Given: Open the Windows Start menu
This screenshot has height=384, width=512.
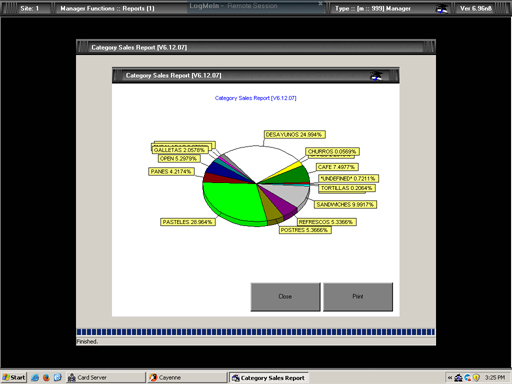Looking at the screenshot, I should pyautogui.click(x=14, y=377).
